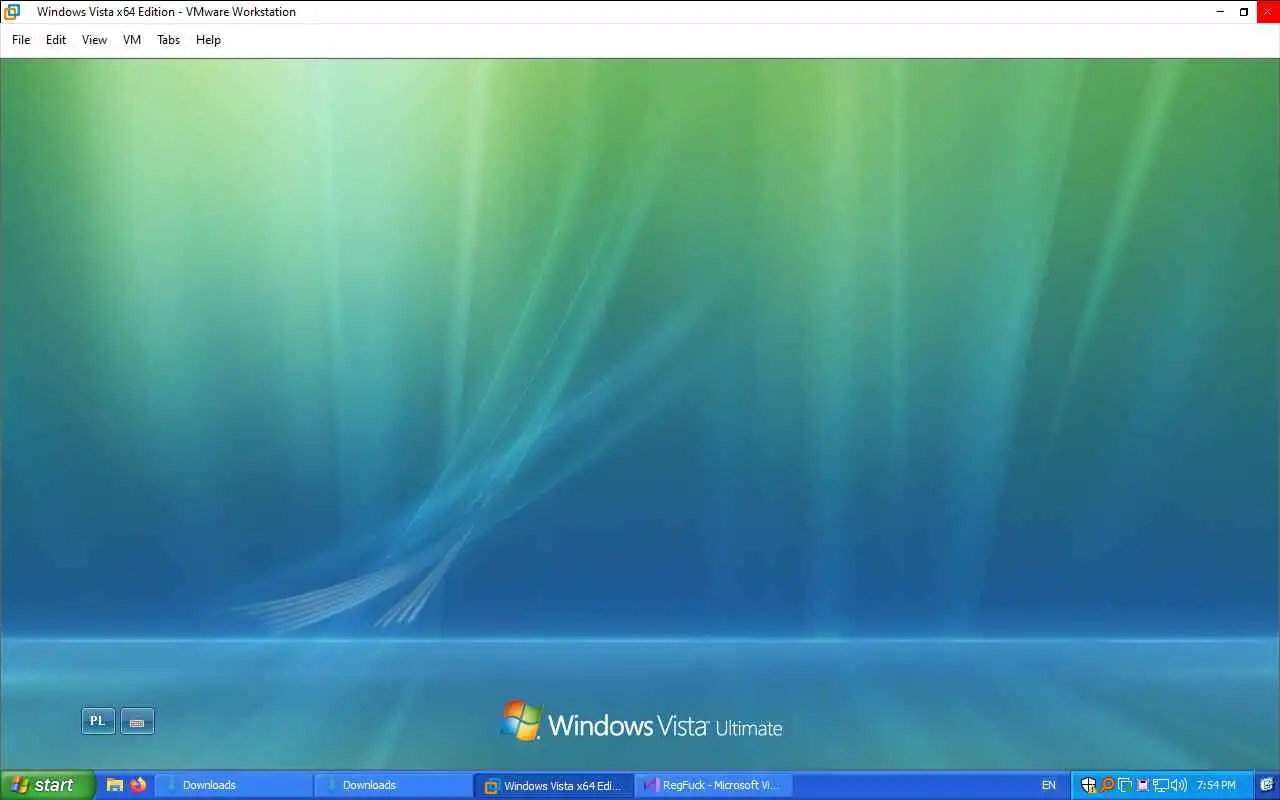Open the File menu
The width and height of the screenshot is (1280, 800).
(21, 40)
